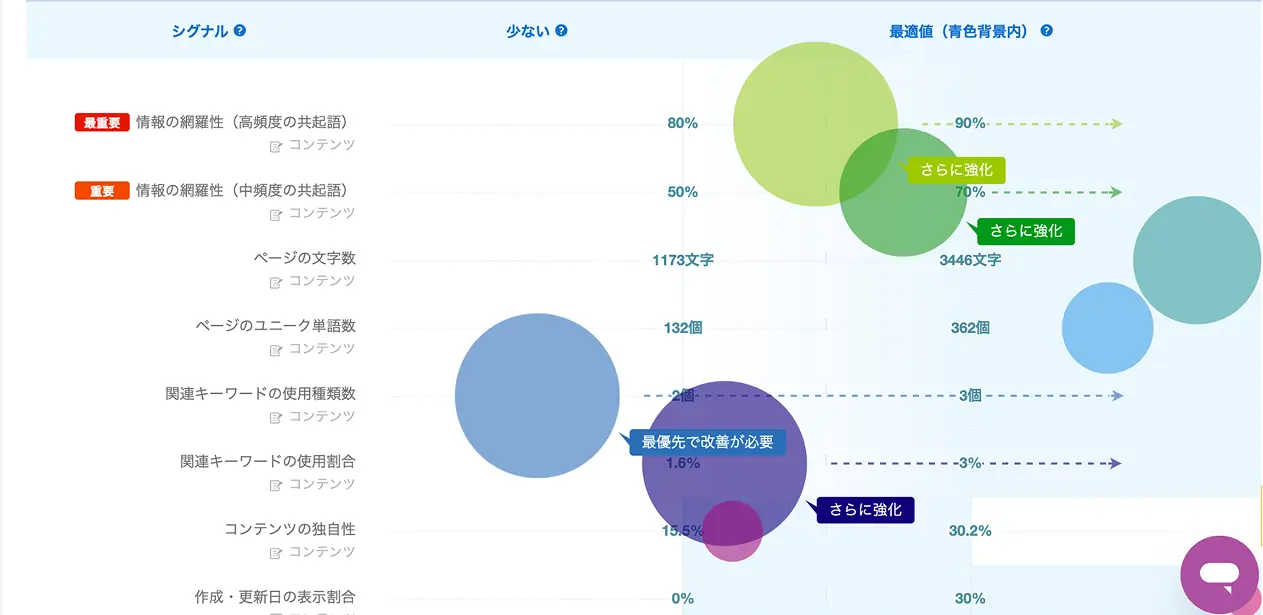Select the large light green bubble

[x=815, y=124]
